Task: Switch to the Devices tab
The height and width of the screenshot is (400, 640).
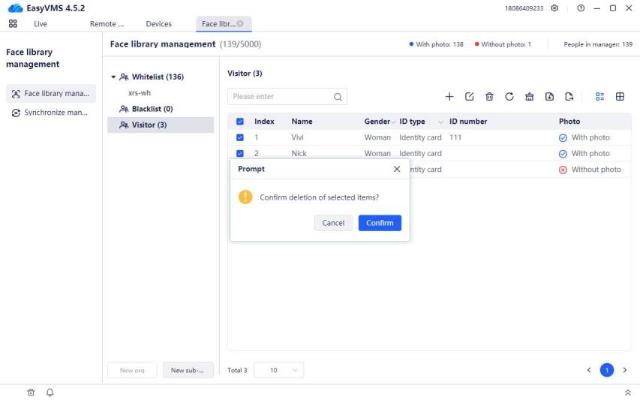Action: pos(158,23)
